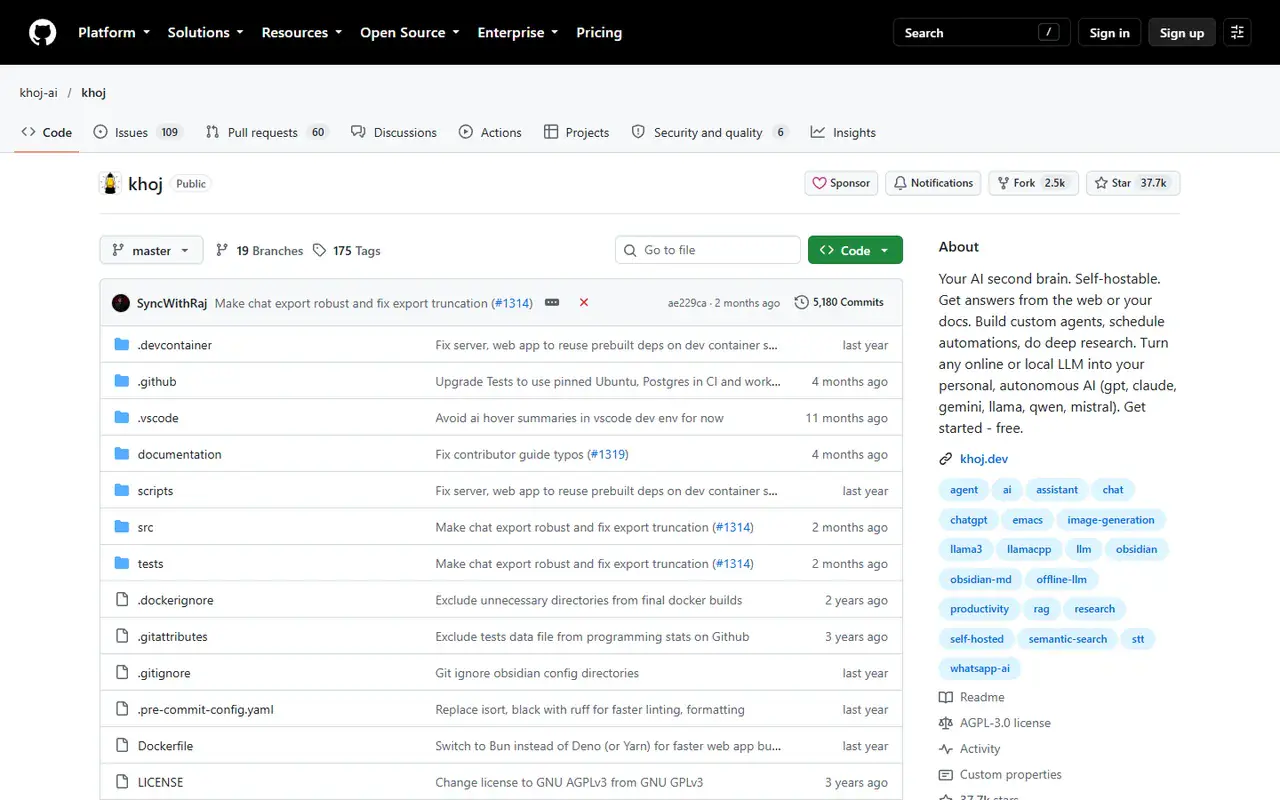
Task: Open the appearance settings icon button
Action: coord(1237,33)
